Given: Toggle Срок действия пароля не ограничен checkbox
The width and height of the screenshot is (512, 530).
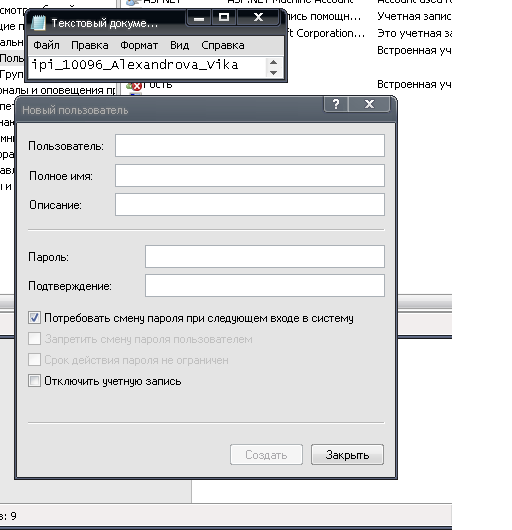Looking at the screenshot, I should click(34, 360).
